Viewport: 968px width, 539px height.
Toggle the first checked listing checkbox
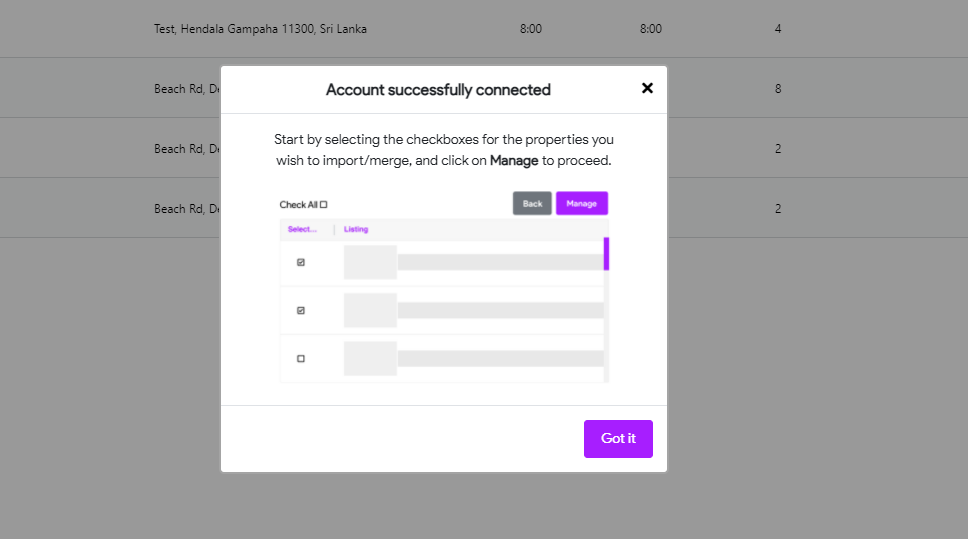pos(301,262)
